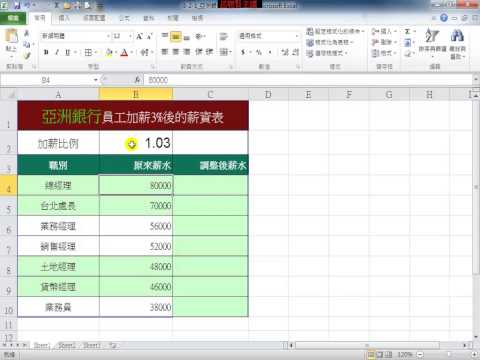Viewport: 480px width, 360px height.
Task: Click the Insert Function fx button
Action: pos(137,80)
